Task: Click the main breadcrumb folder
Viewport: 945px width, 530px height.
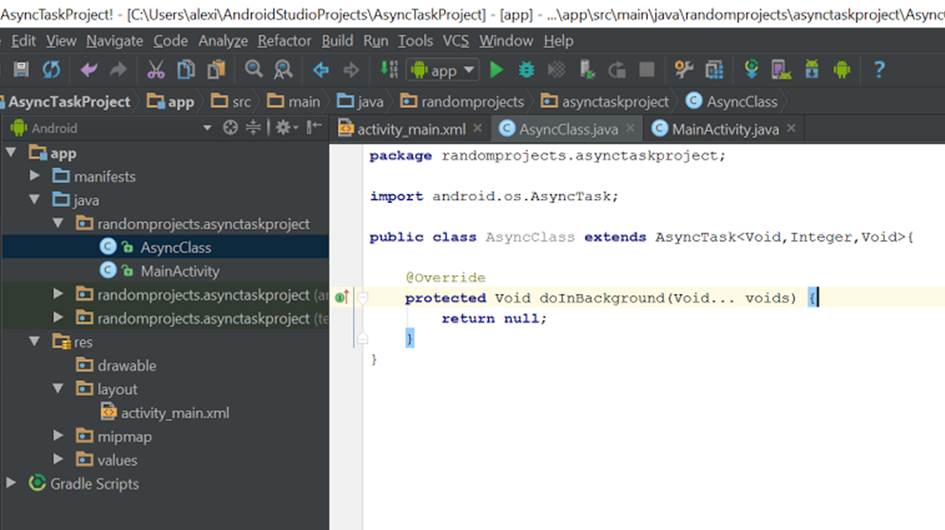Action: click(294, 101)
